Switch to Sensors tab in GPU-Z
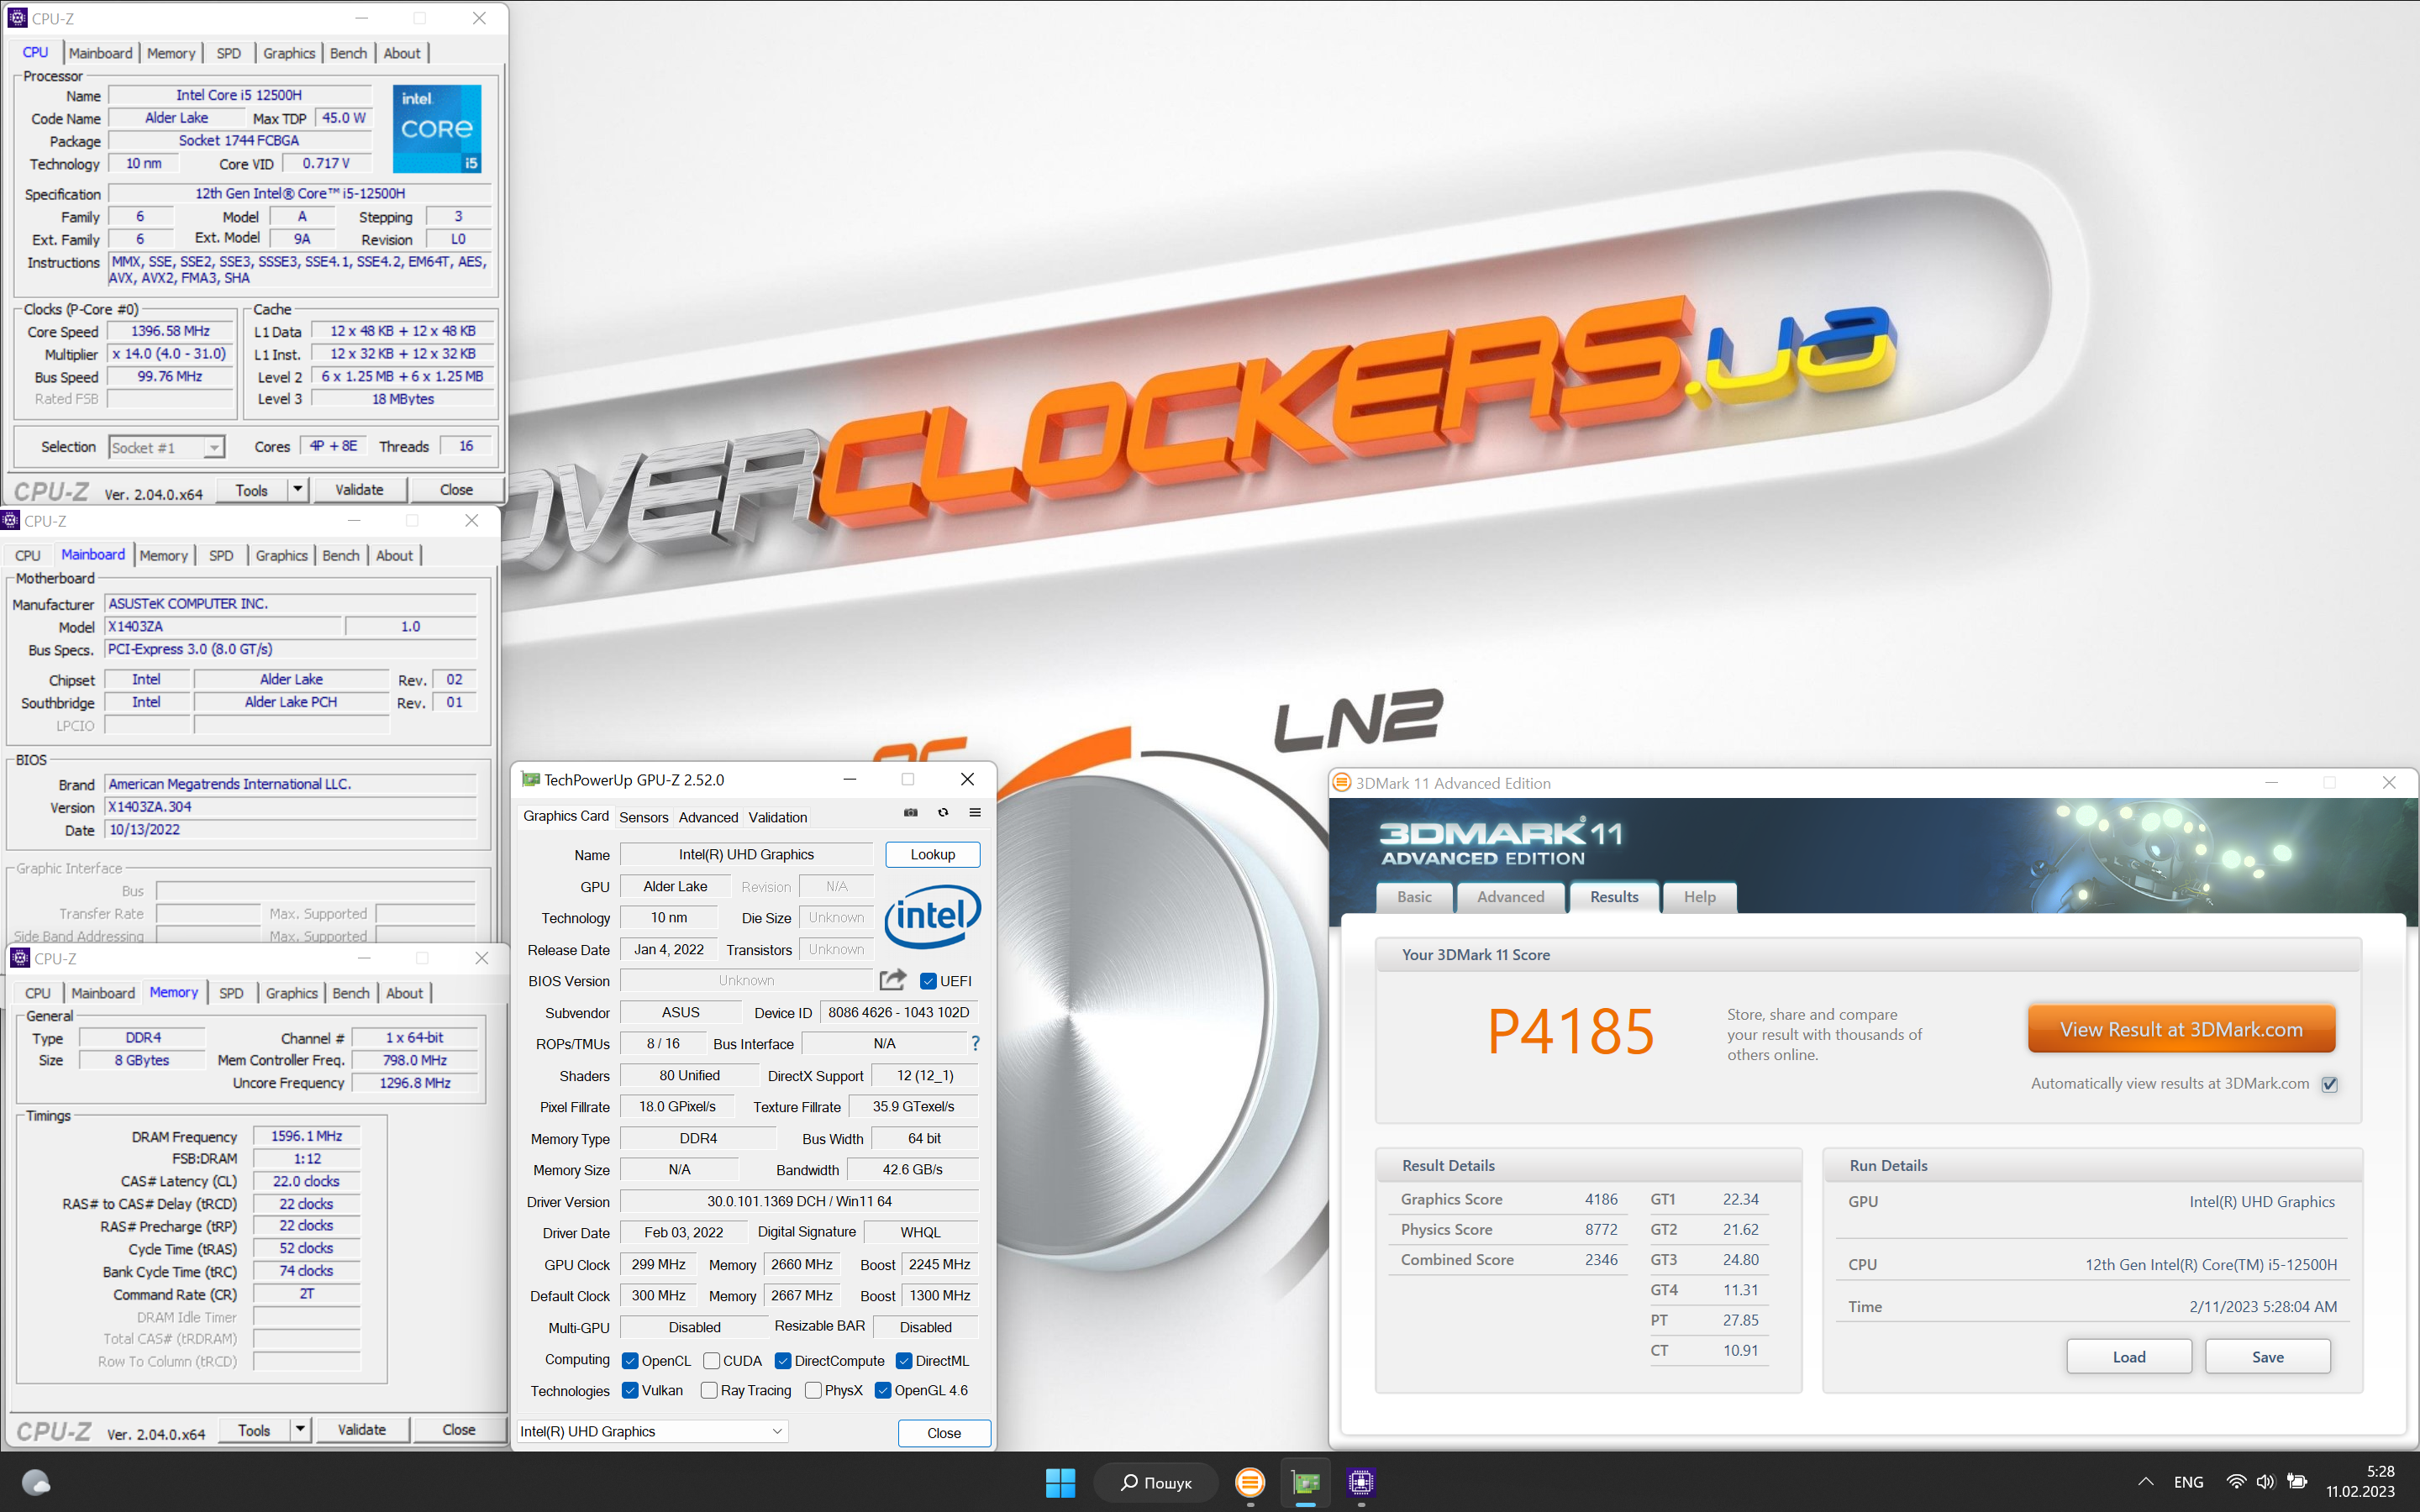 tap(643, 817)
